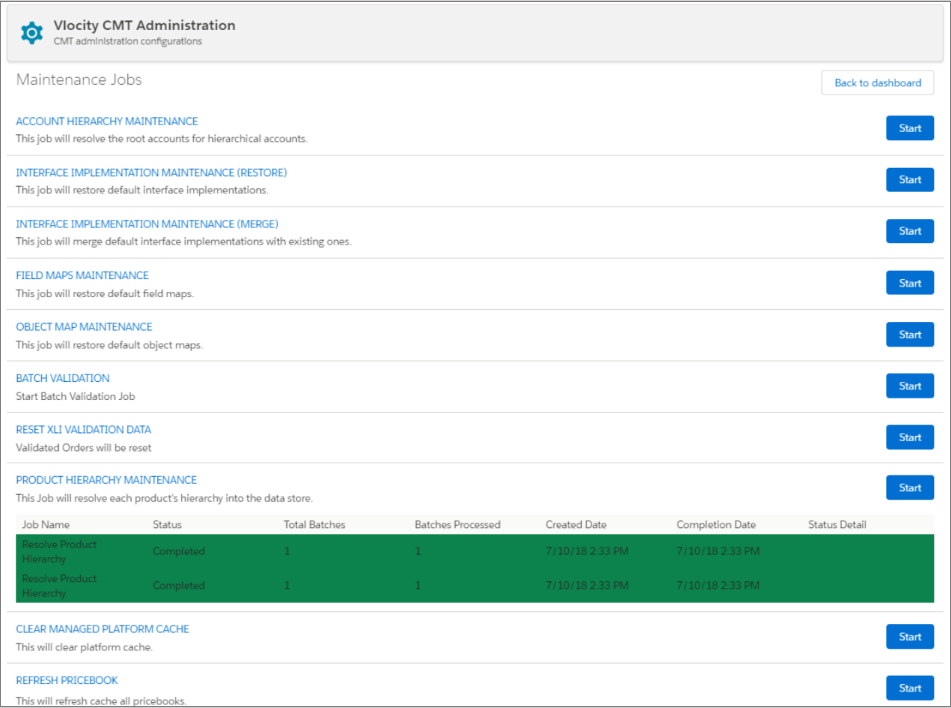The height and width of the screenshot is (708, 951).
Task: Start Interface Implementation Maintenance (Merge) job
Action: point(910,231)
